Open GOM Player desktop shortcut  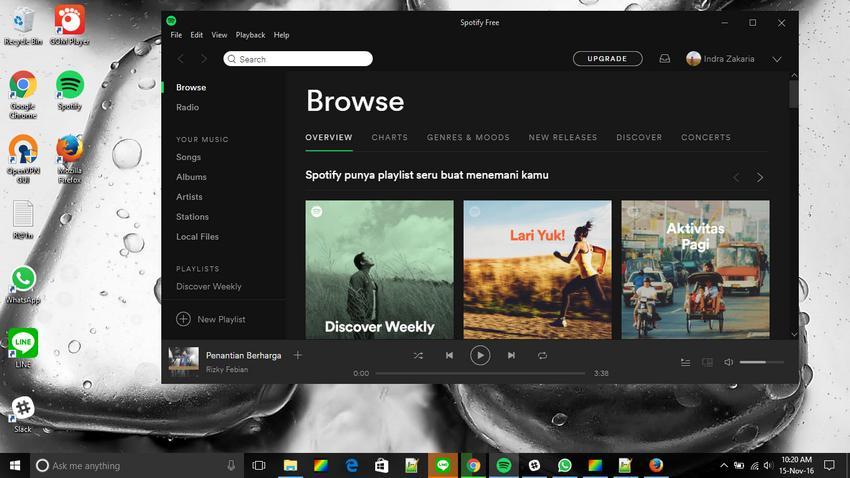point(69,25)
